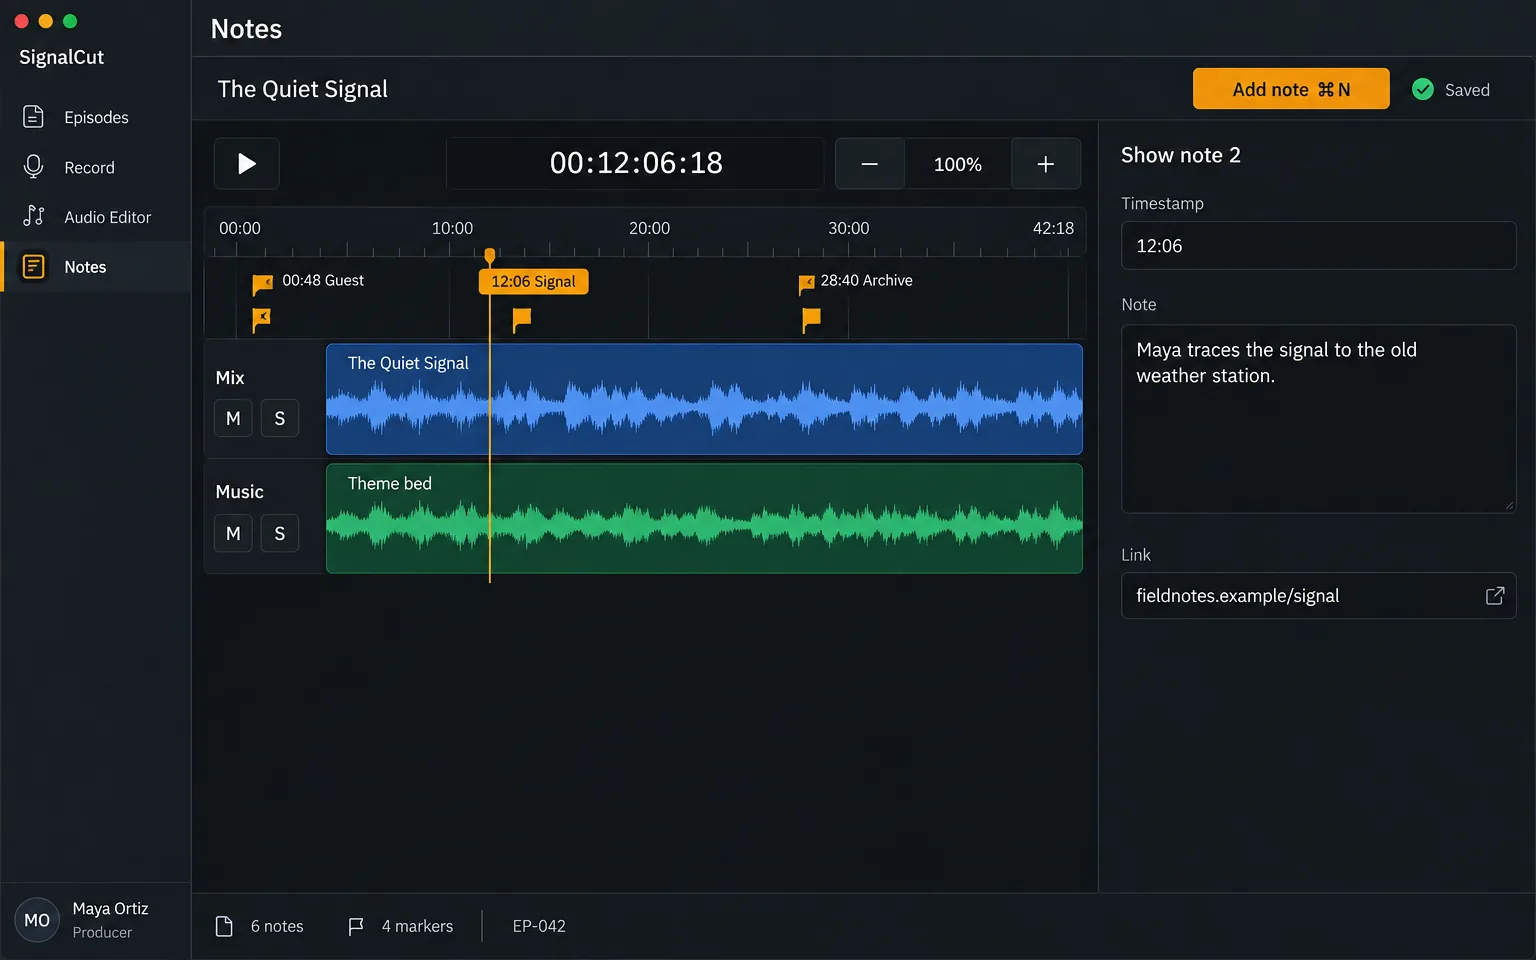The height and width of the screenshot is (960, 1536).
Task: Start playback with the play button
Action: click(x=247, y=164)
